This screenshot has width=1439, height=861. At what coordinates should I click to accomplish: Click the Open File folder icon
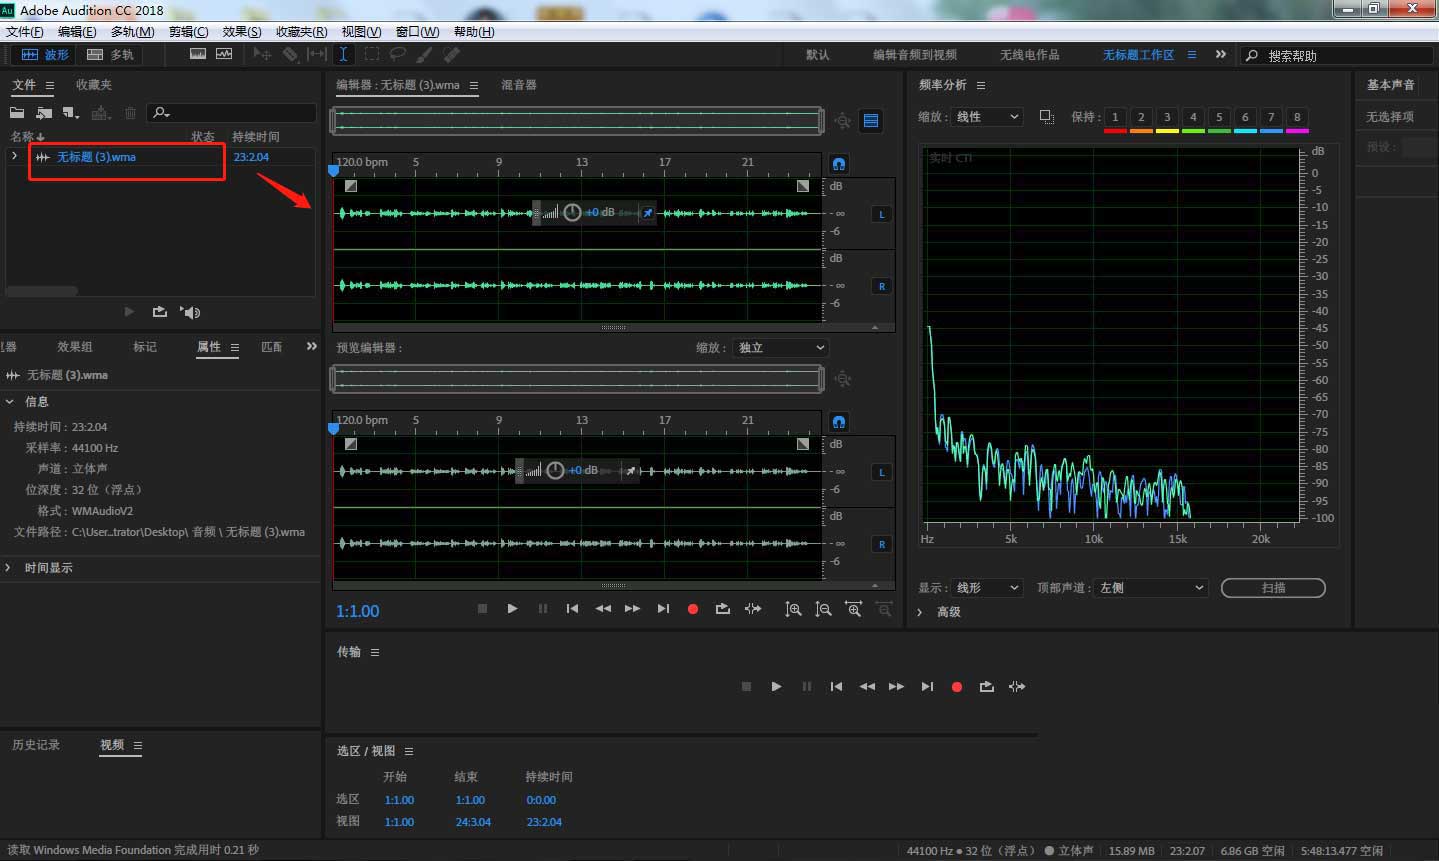[x=17, y=113]
